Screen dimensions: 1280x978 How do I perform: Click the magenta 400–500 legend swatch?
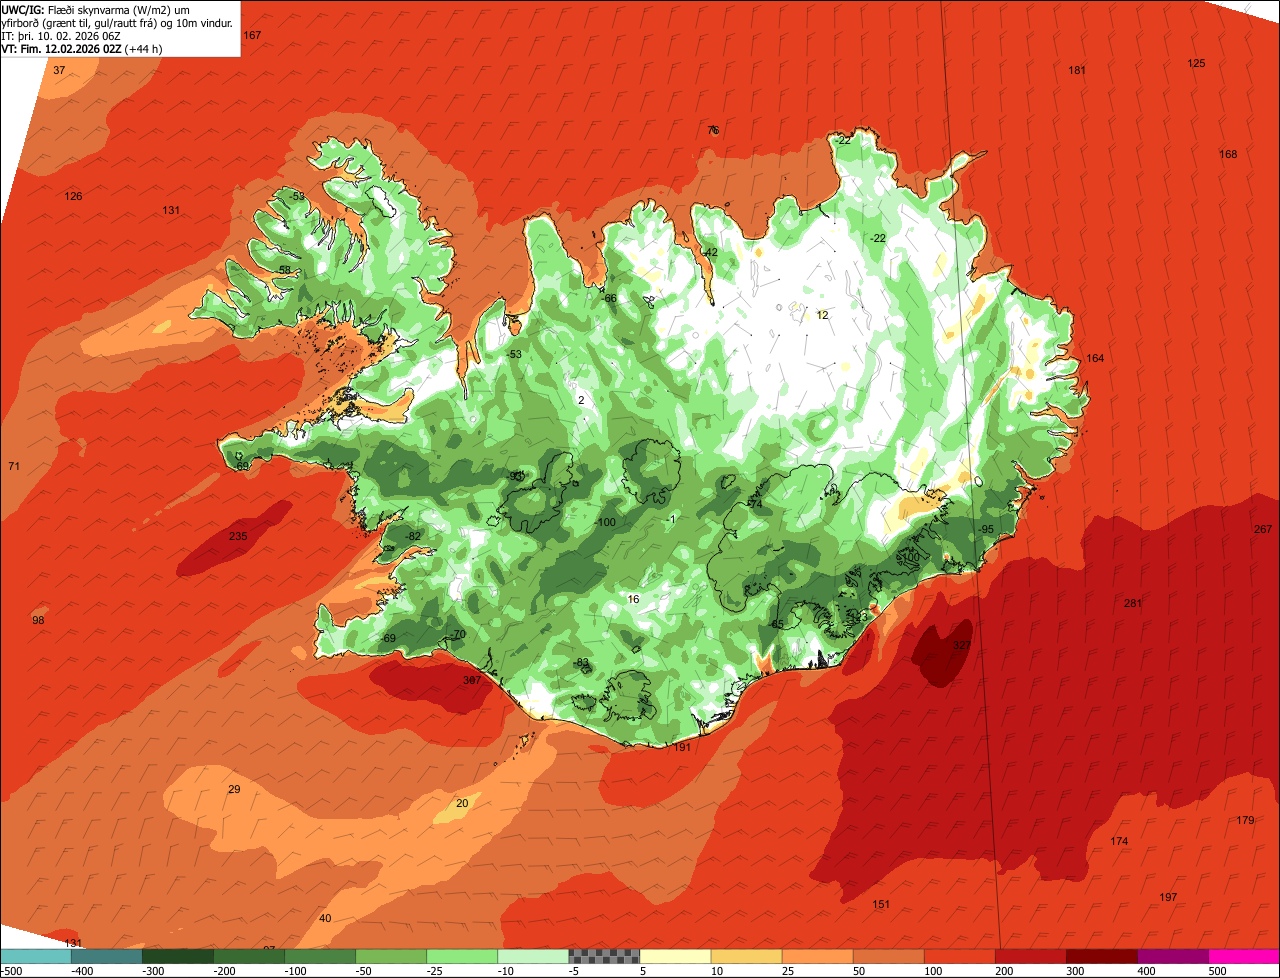(1244, 956)
